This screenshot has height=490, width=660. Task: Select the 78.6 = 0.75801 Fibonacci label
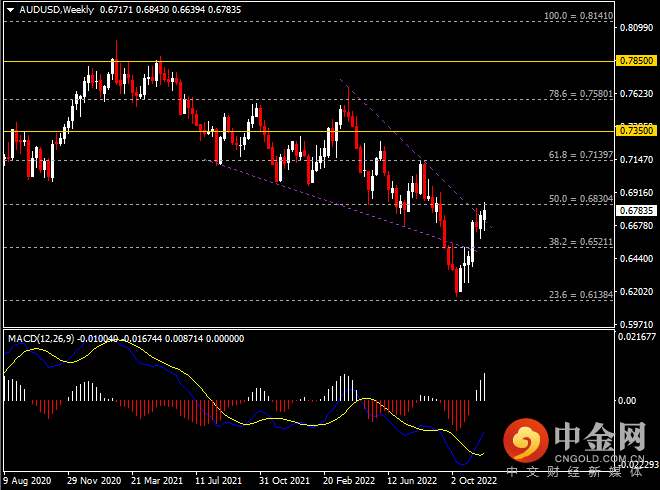tap(578, 94)
